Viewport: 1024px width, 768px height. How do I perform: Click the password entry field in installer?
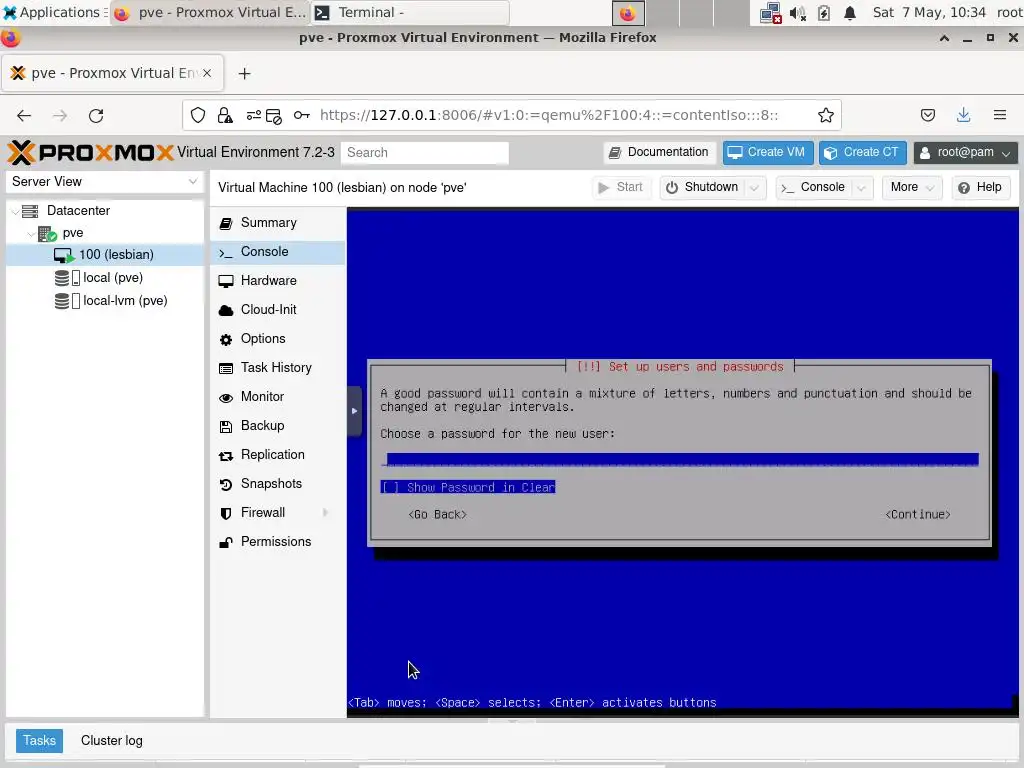tap(680, 460)
